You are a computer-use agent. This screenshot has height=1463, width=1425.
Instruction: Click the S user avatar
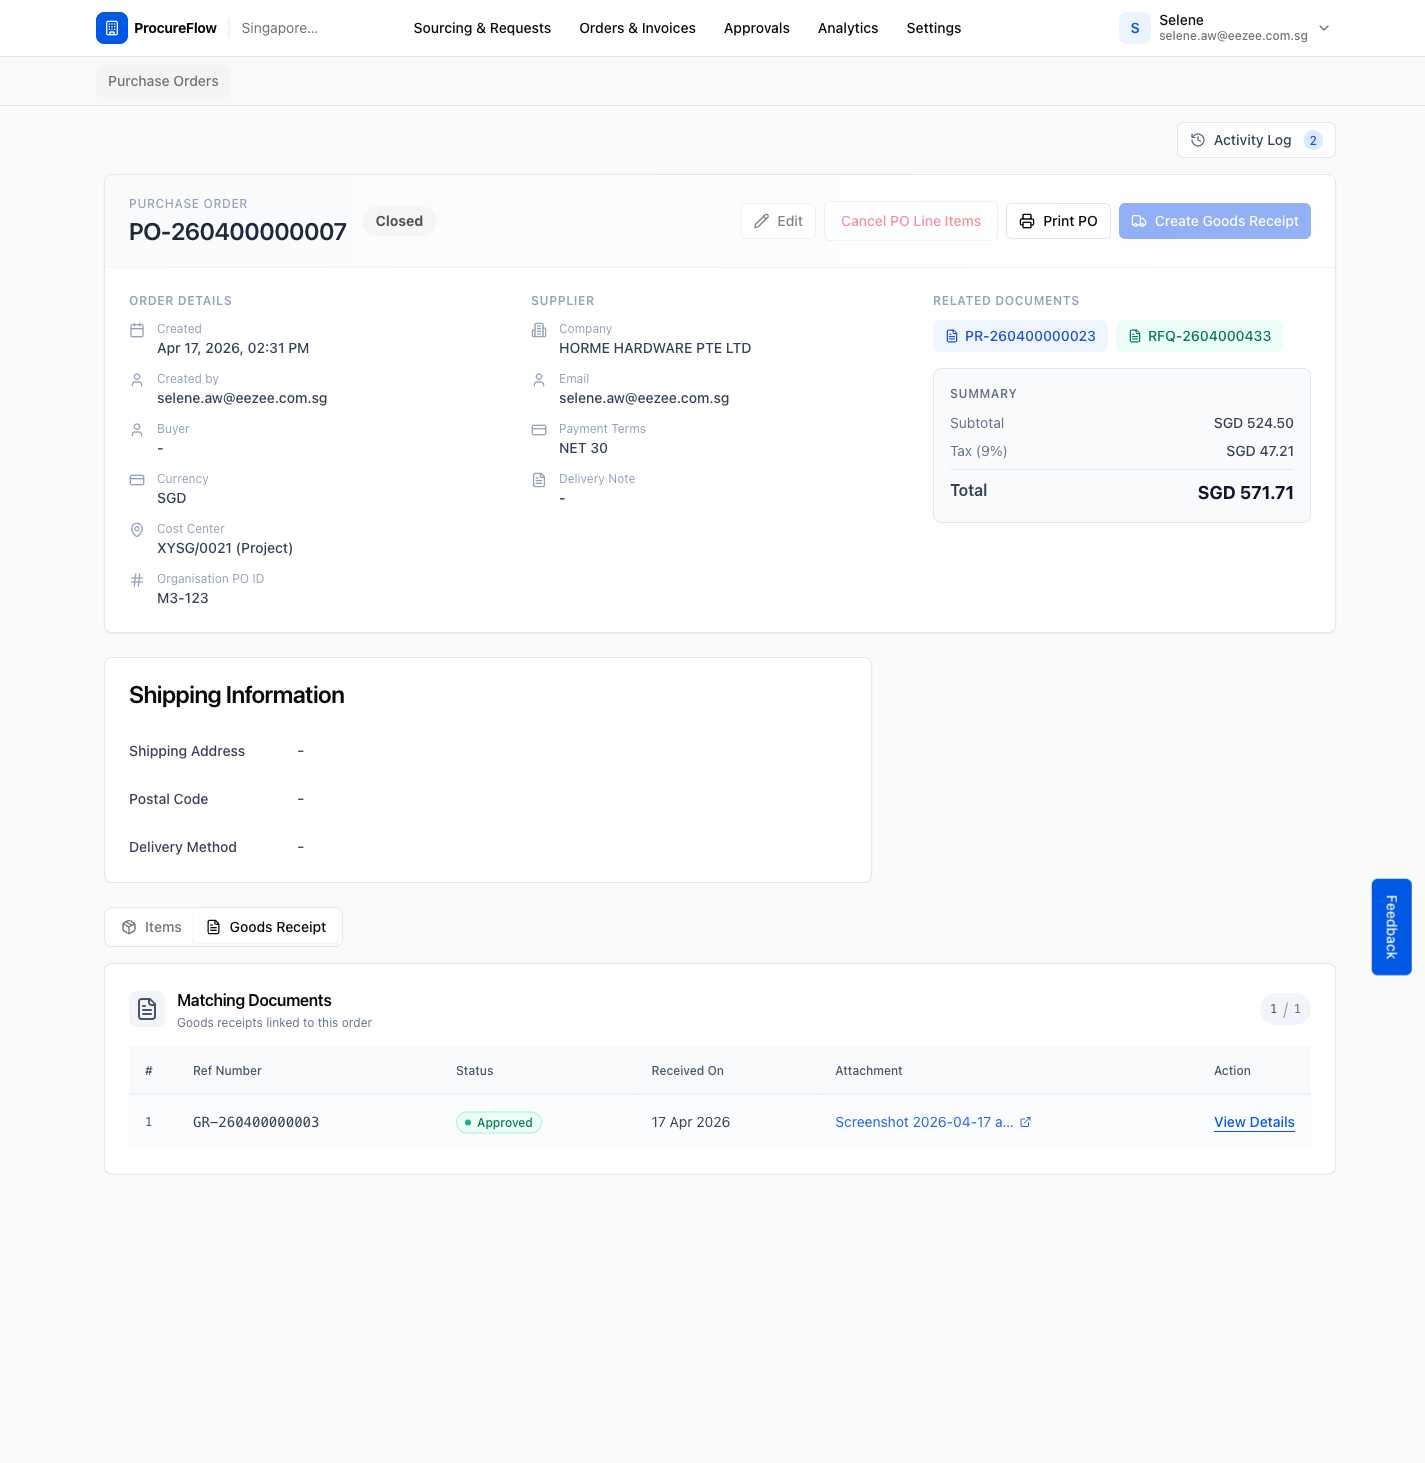coord(1135,28)
